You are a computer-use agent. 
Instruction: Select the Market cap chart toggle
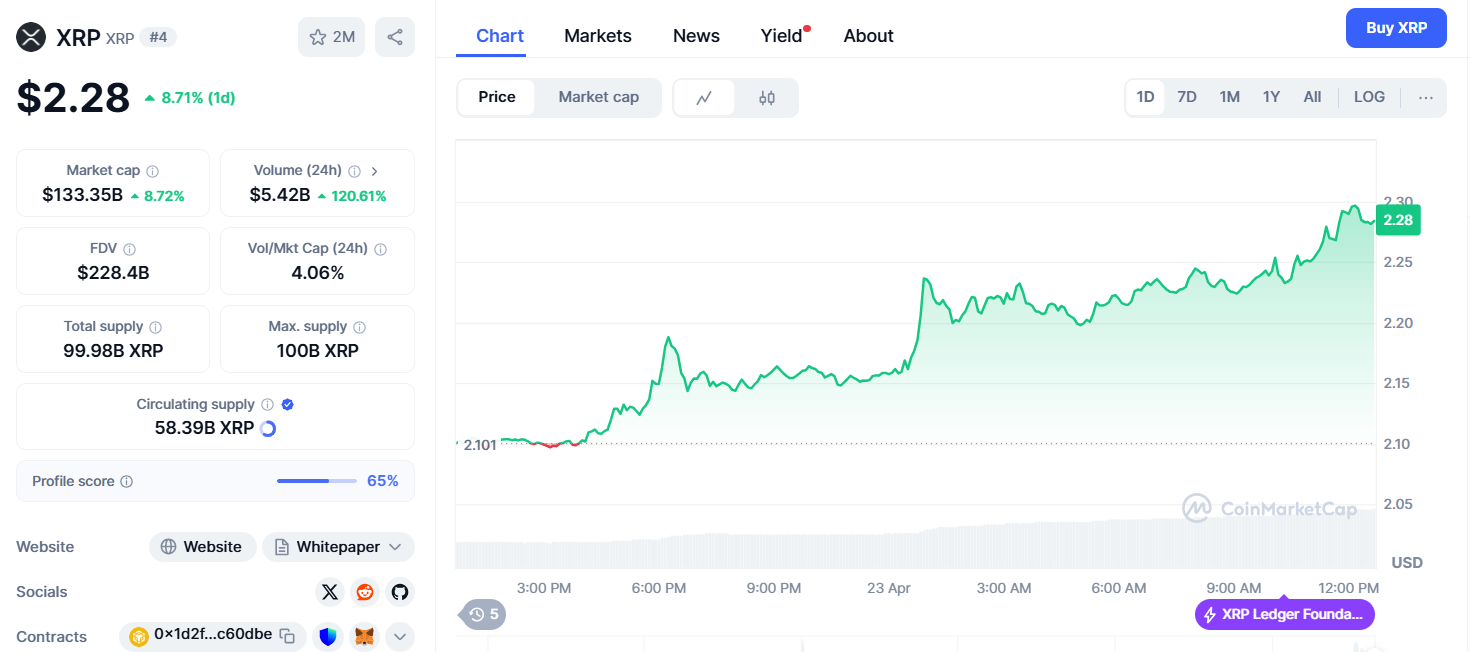[598, 98]
